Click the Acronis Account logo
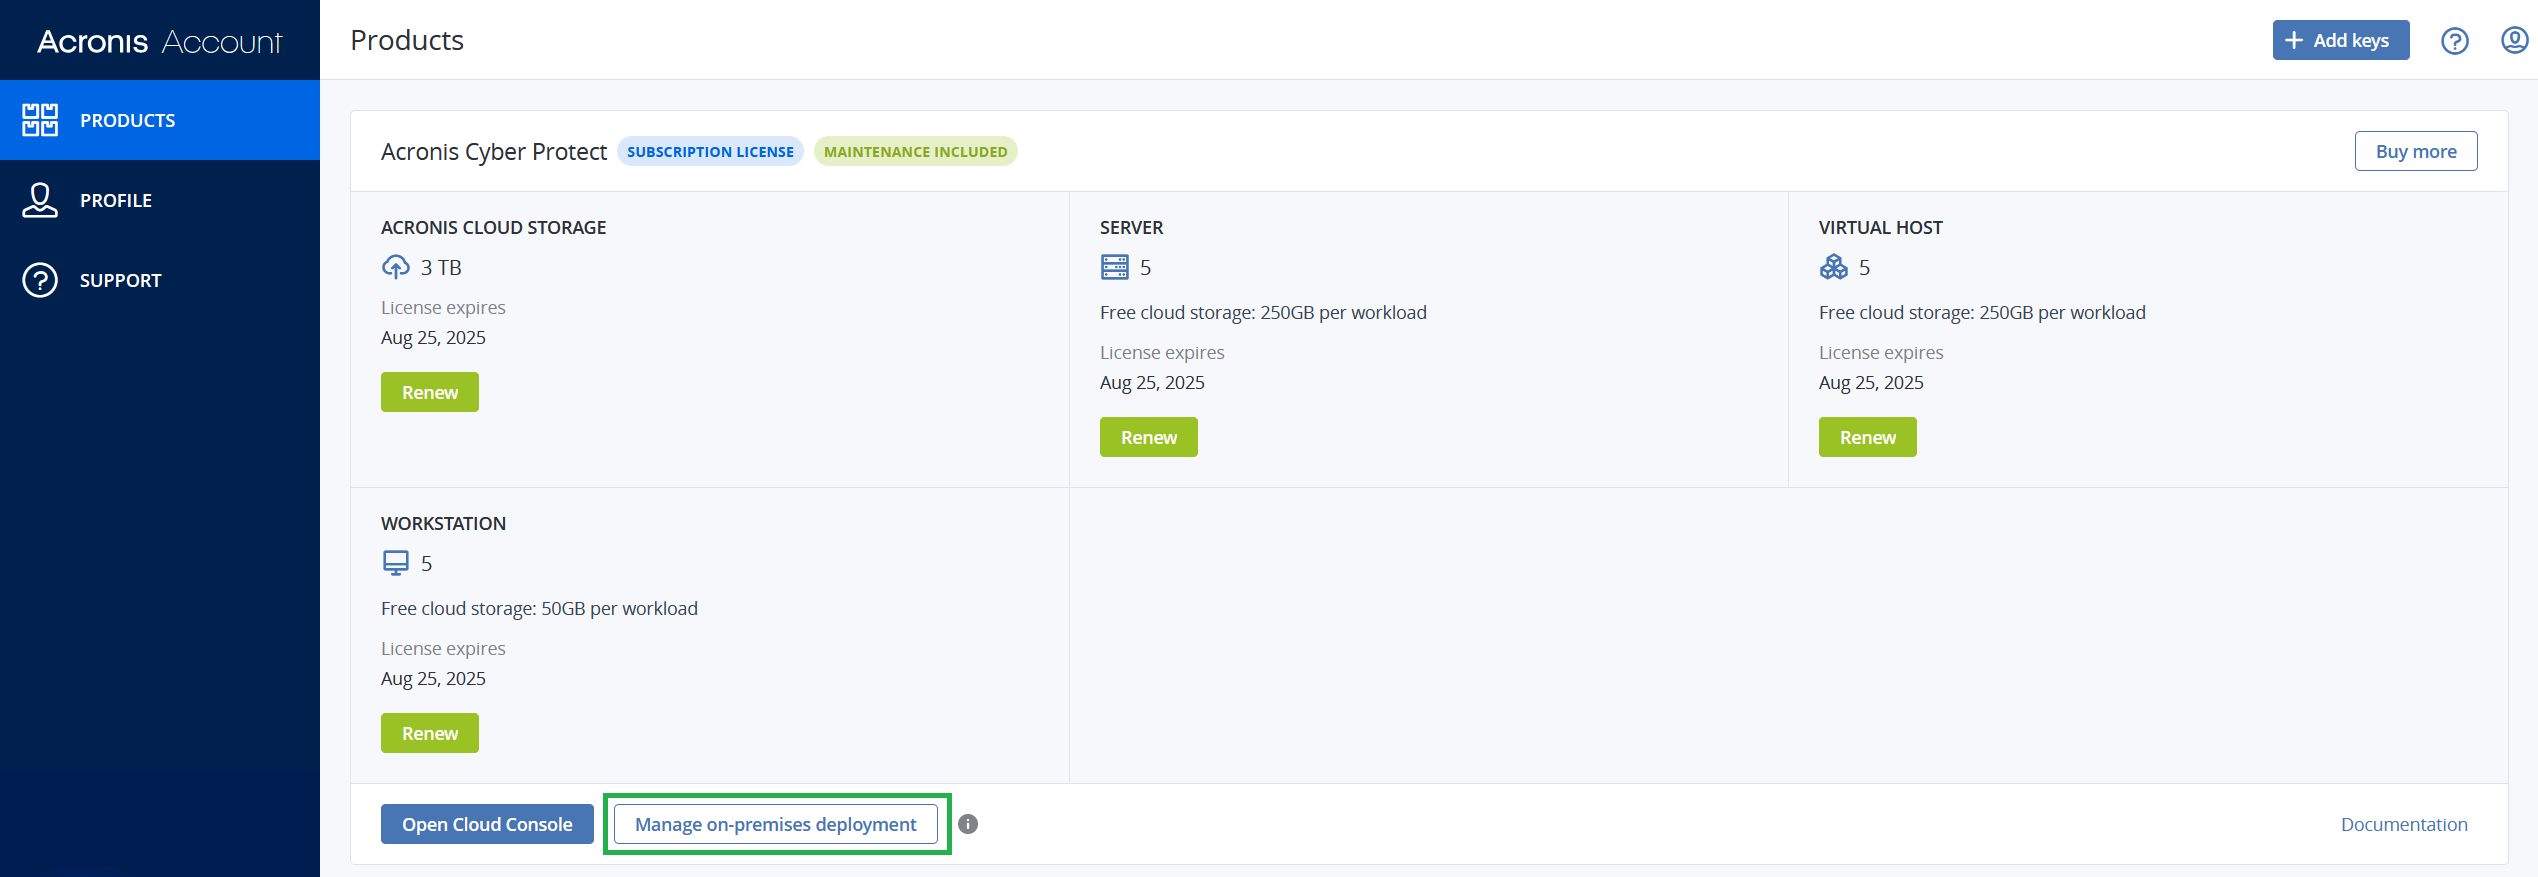Image resolution: width=2538 pixels, height=877 pixels. 160,41
